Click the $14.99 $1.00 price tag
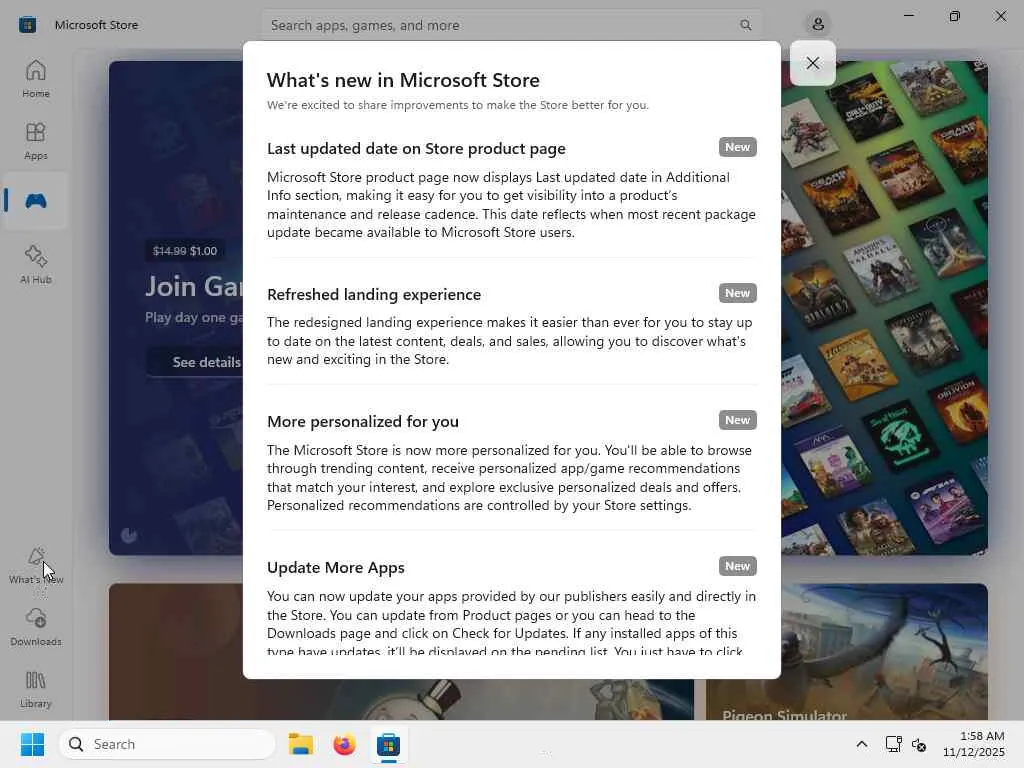This screenshot has width=1024, height=768. point(185,251)
